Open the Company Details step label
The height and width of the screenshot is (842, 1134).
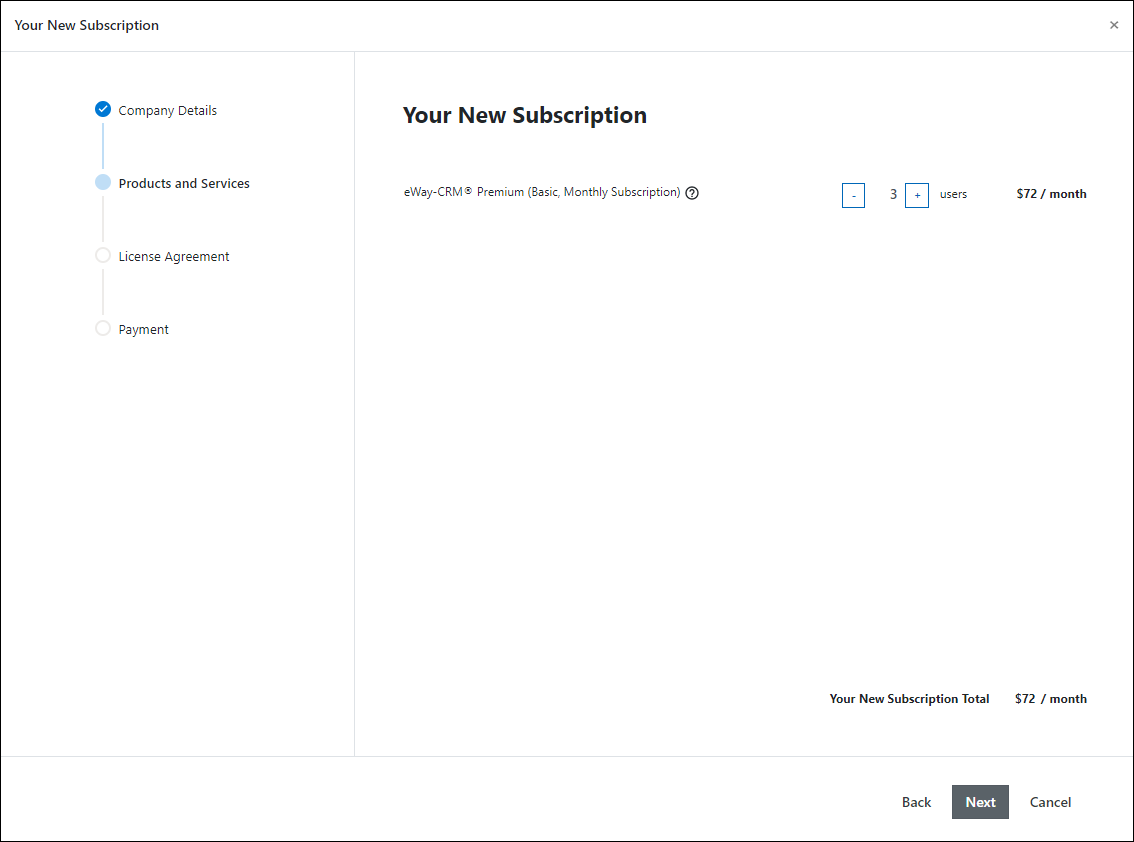168,111
